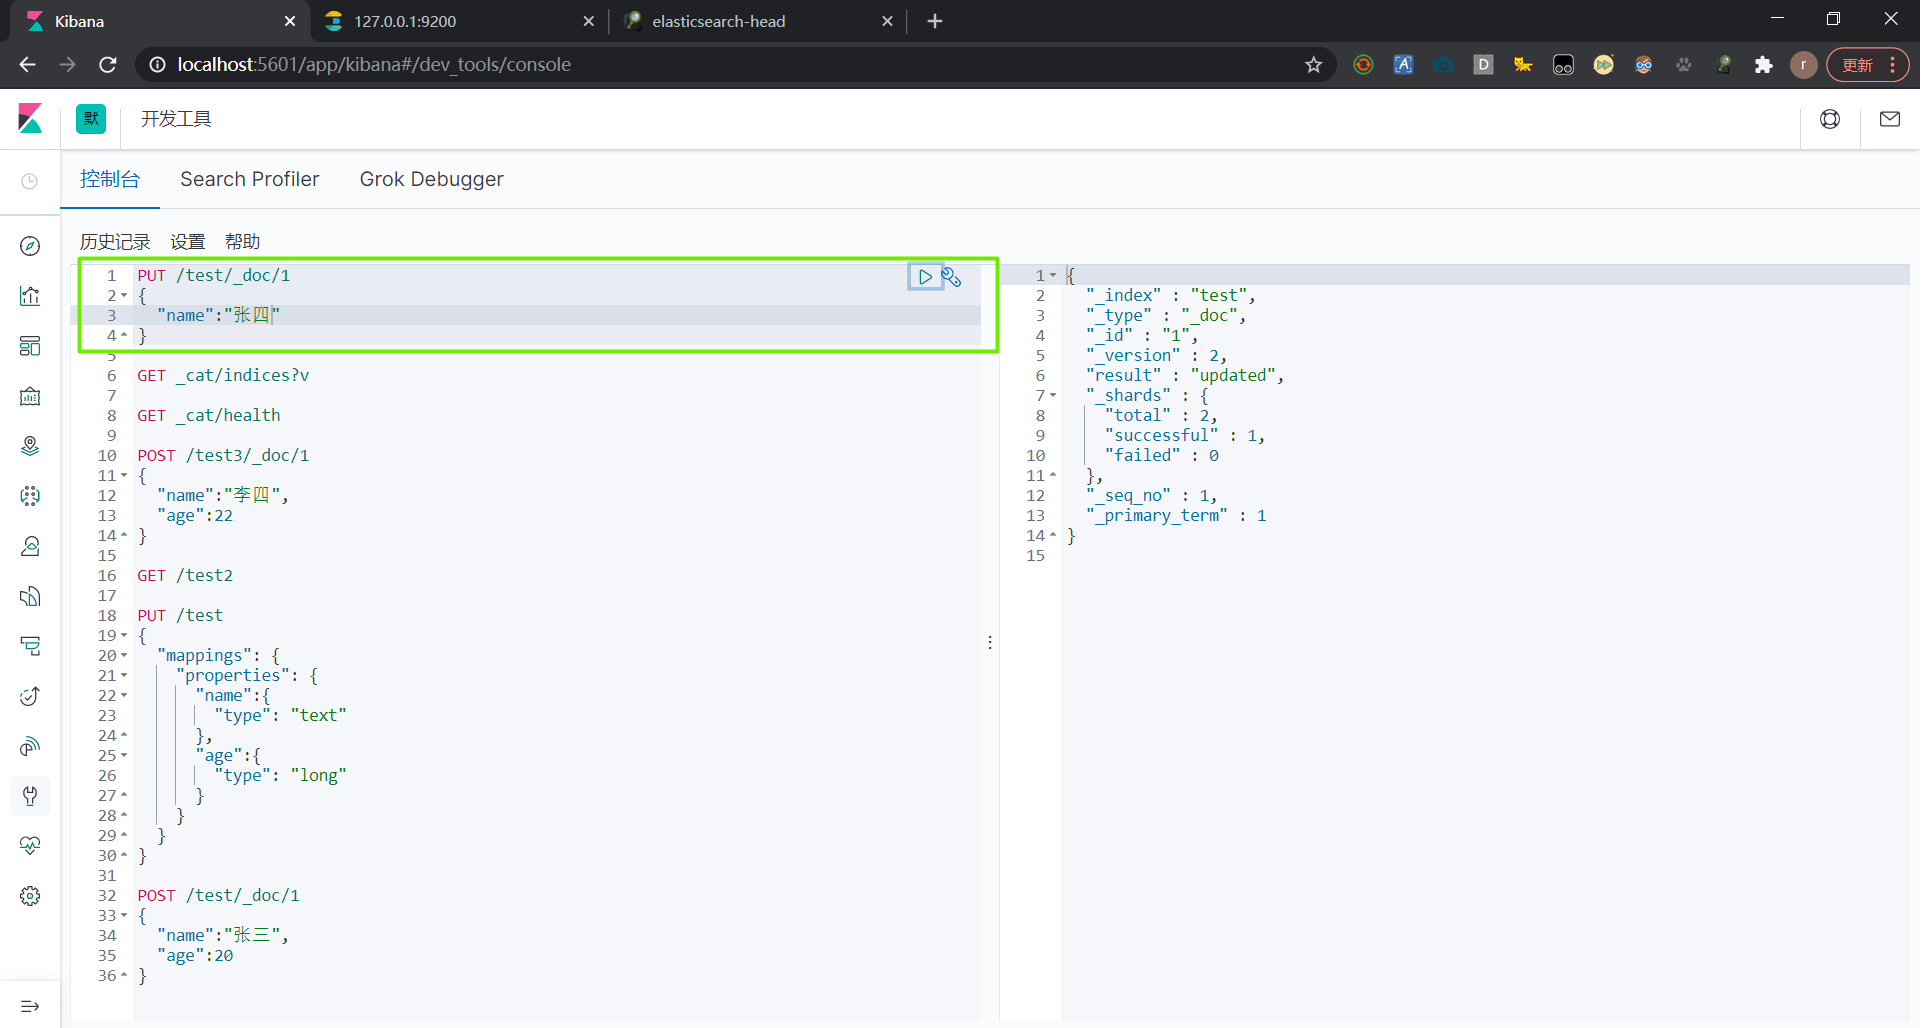1921x1028 pixels.
Task: Open 历史记录 history link
Action: click(x=115, y=242)
